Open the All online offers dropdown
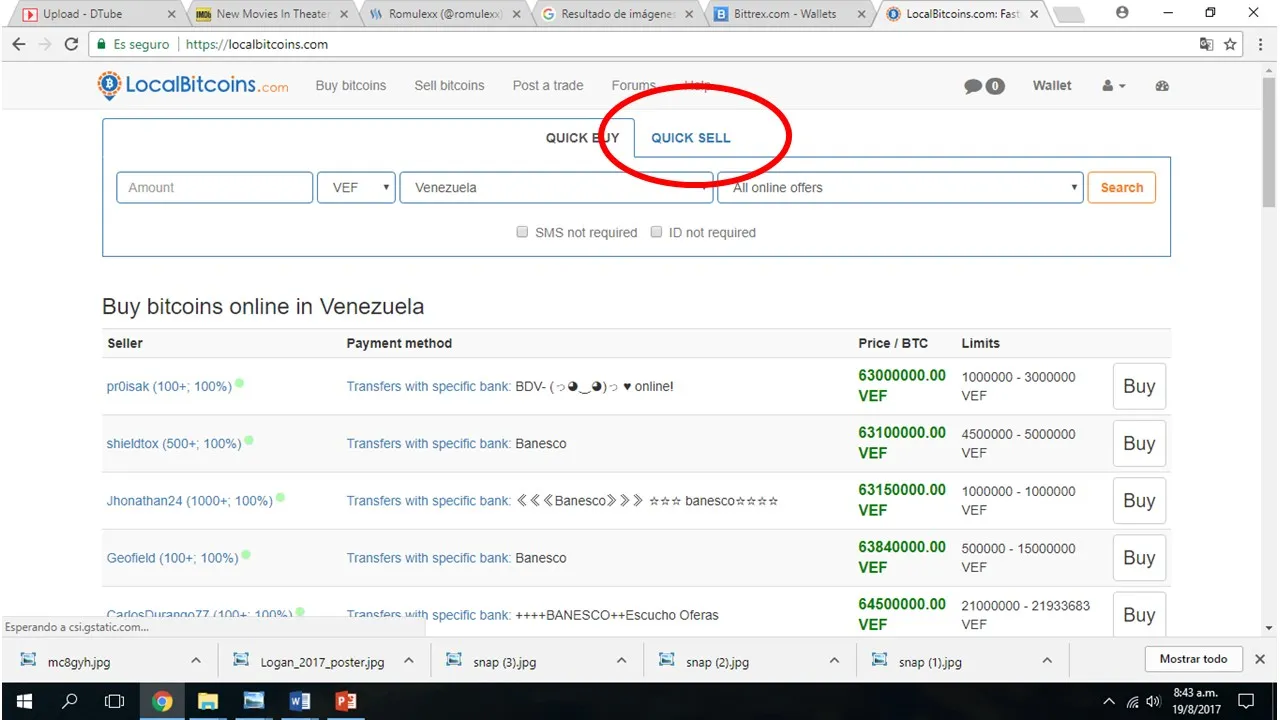Image resolution: width=1280 pixels, height=720 pixels. [x=900, y=187]
